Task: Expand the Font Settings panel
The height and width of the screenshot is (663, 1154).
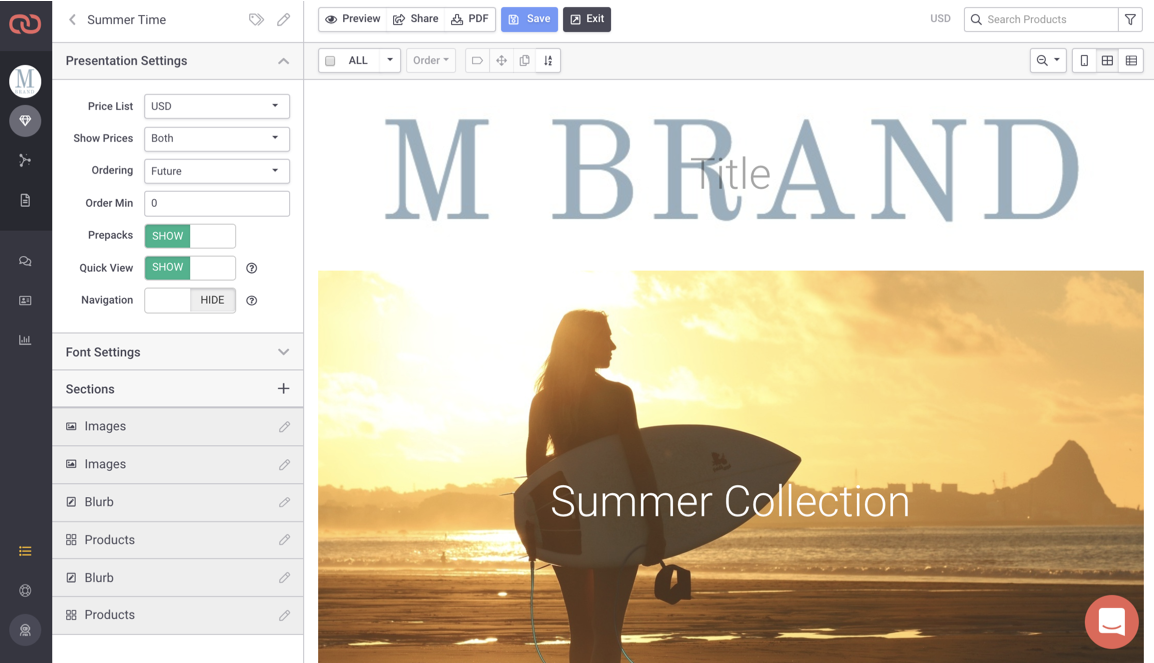Action: click(x=283, y=352)
